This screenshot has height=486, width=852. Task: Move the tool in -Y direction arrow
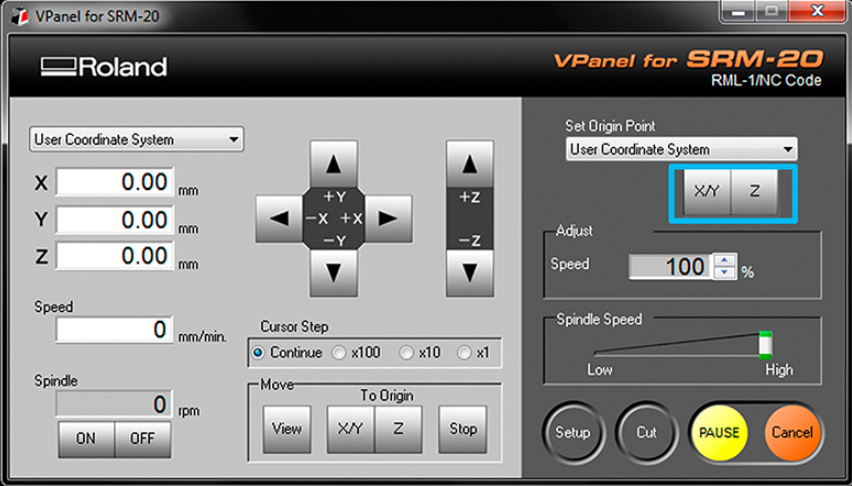pos(334,273)
